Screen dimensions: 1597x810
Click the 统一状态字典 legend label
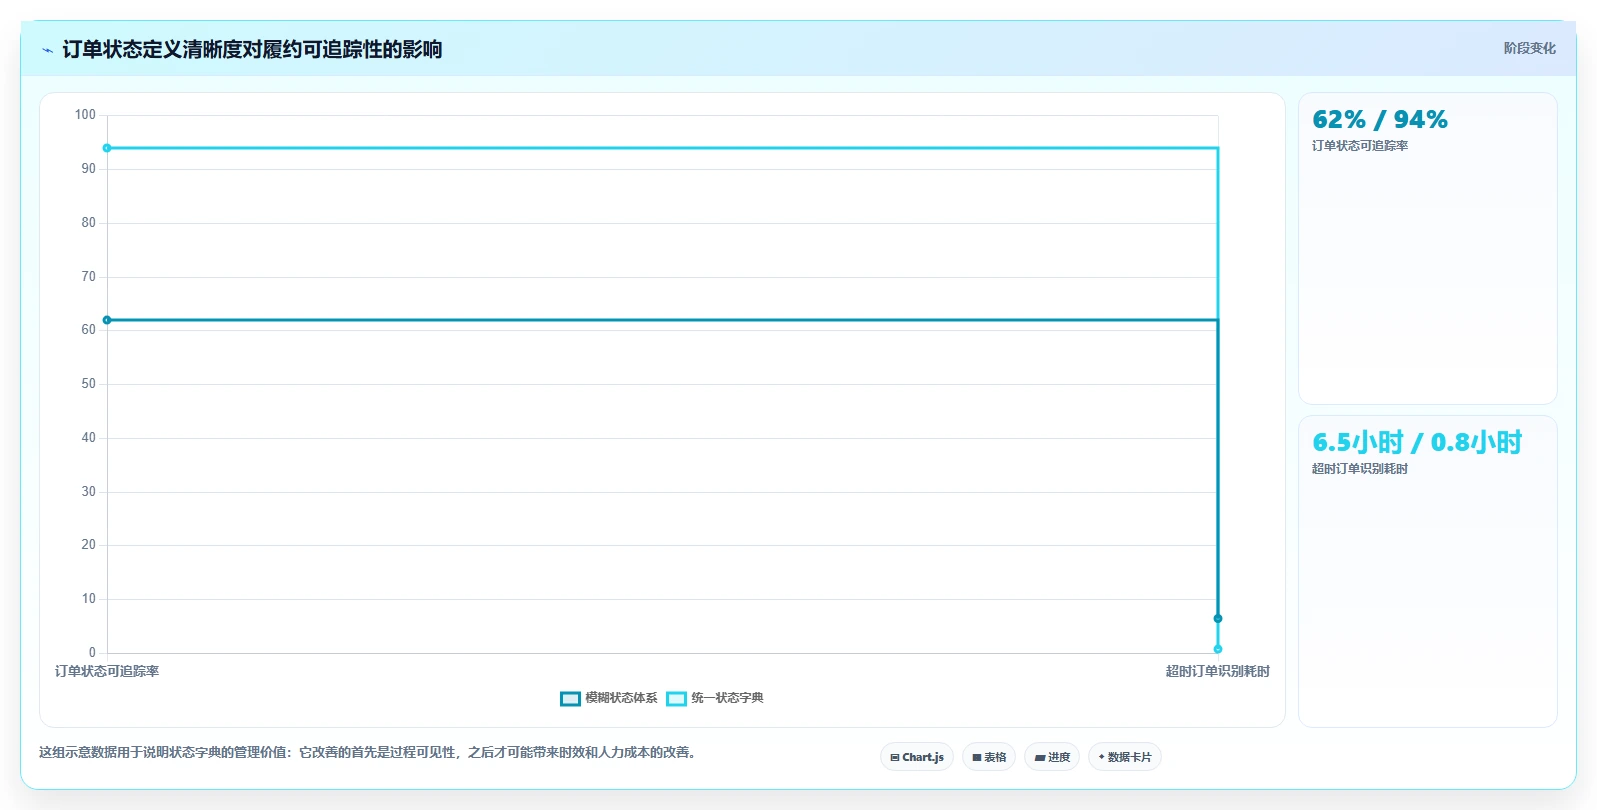tap(727, 698)
